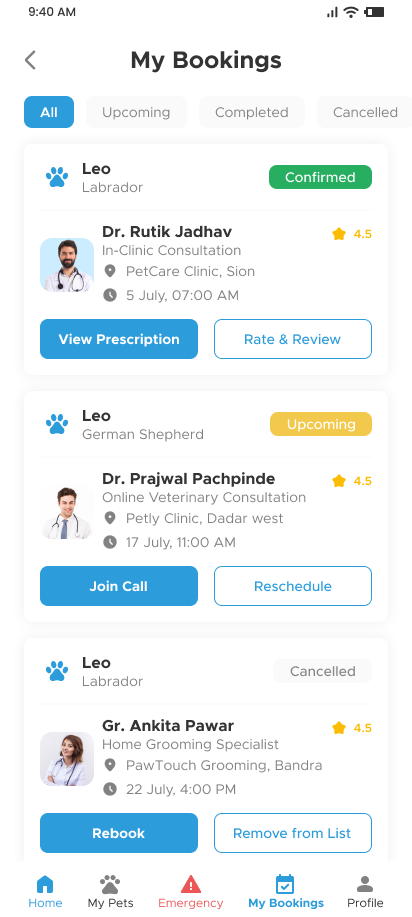The image size is (412, 917).
Task: Select the Cancelled filter chip
Action: [x=365, y=112]
